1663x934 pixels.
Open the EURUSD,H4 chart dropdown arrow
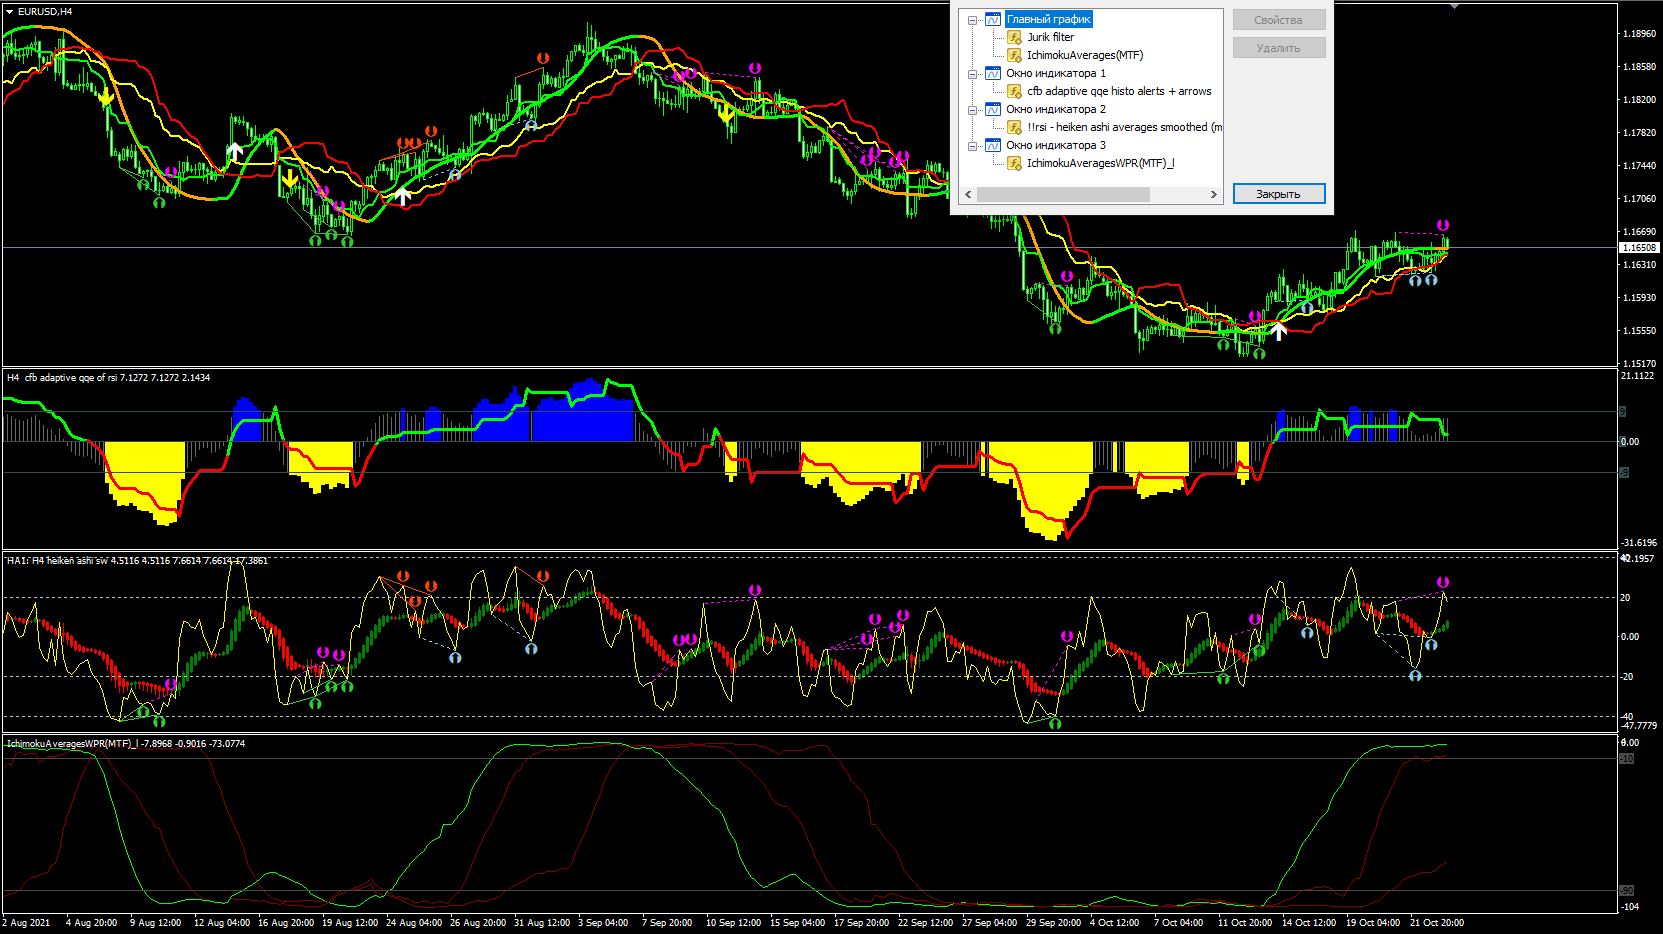pyautogui.click(x=10, y=11)
